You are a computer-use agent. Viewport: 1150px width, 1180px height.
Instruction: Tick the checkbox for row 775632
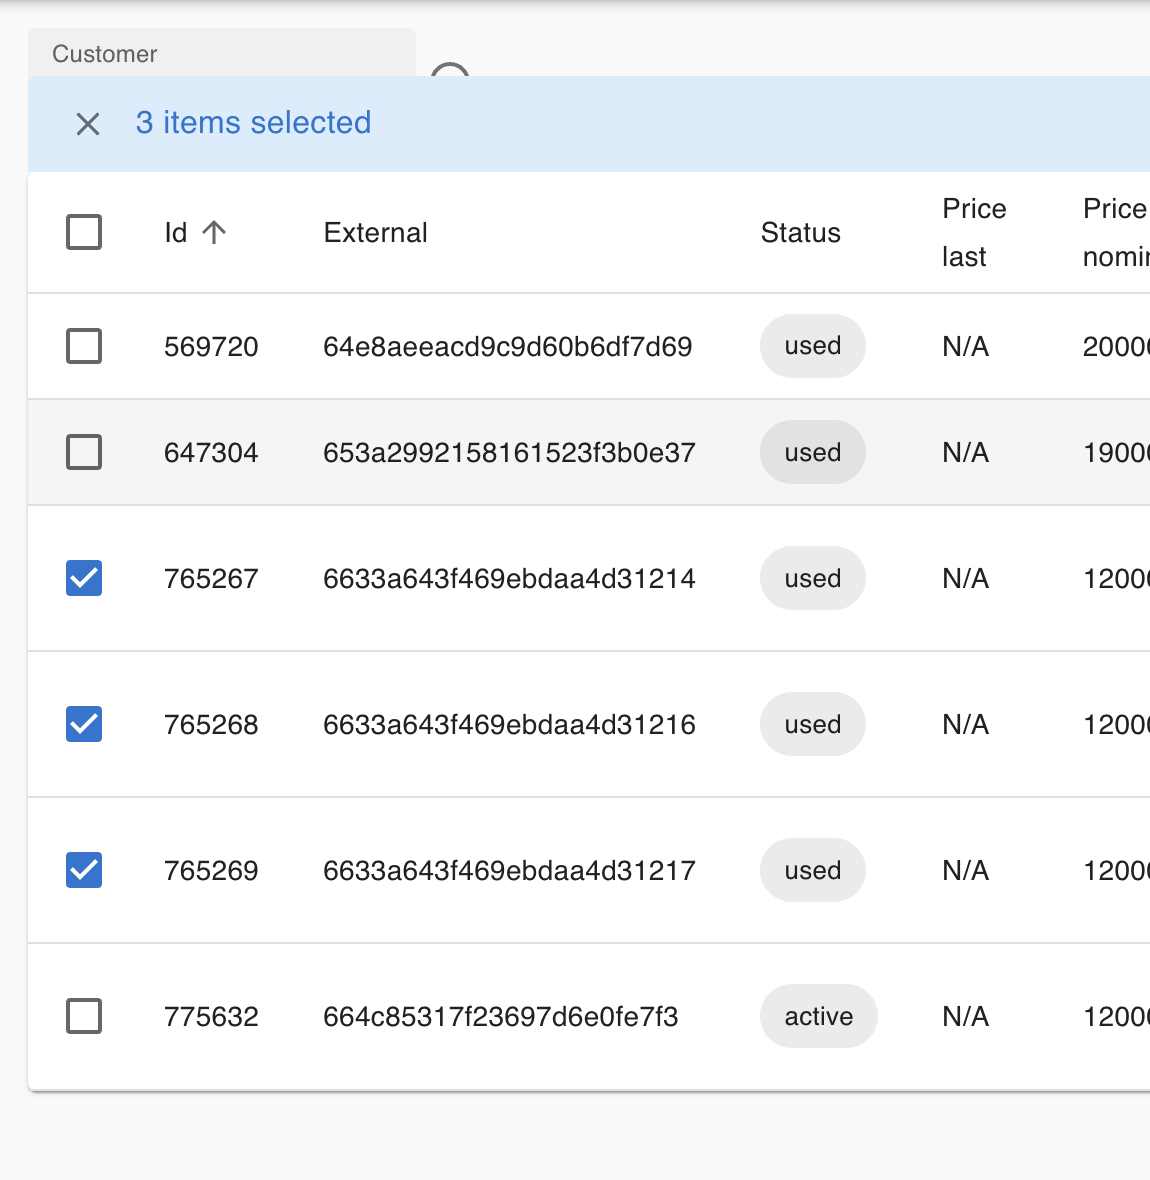point(84,1016)
